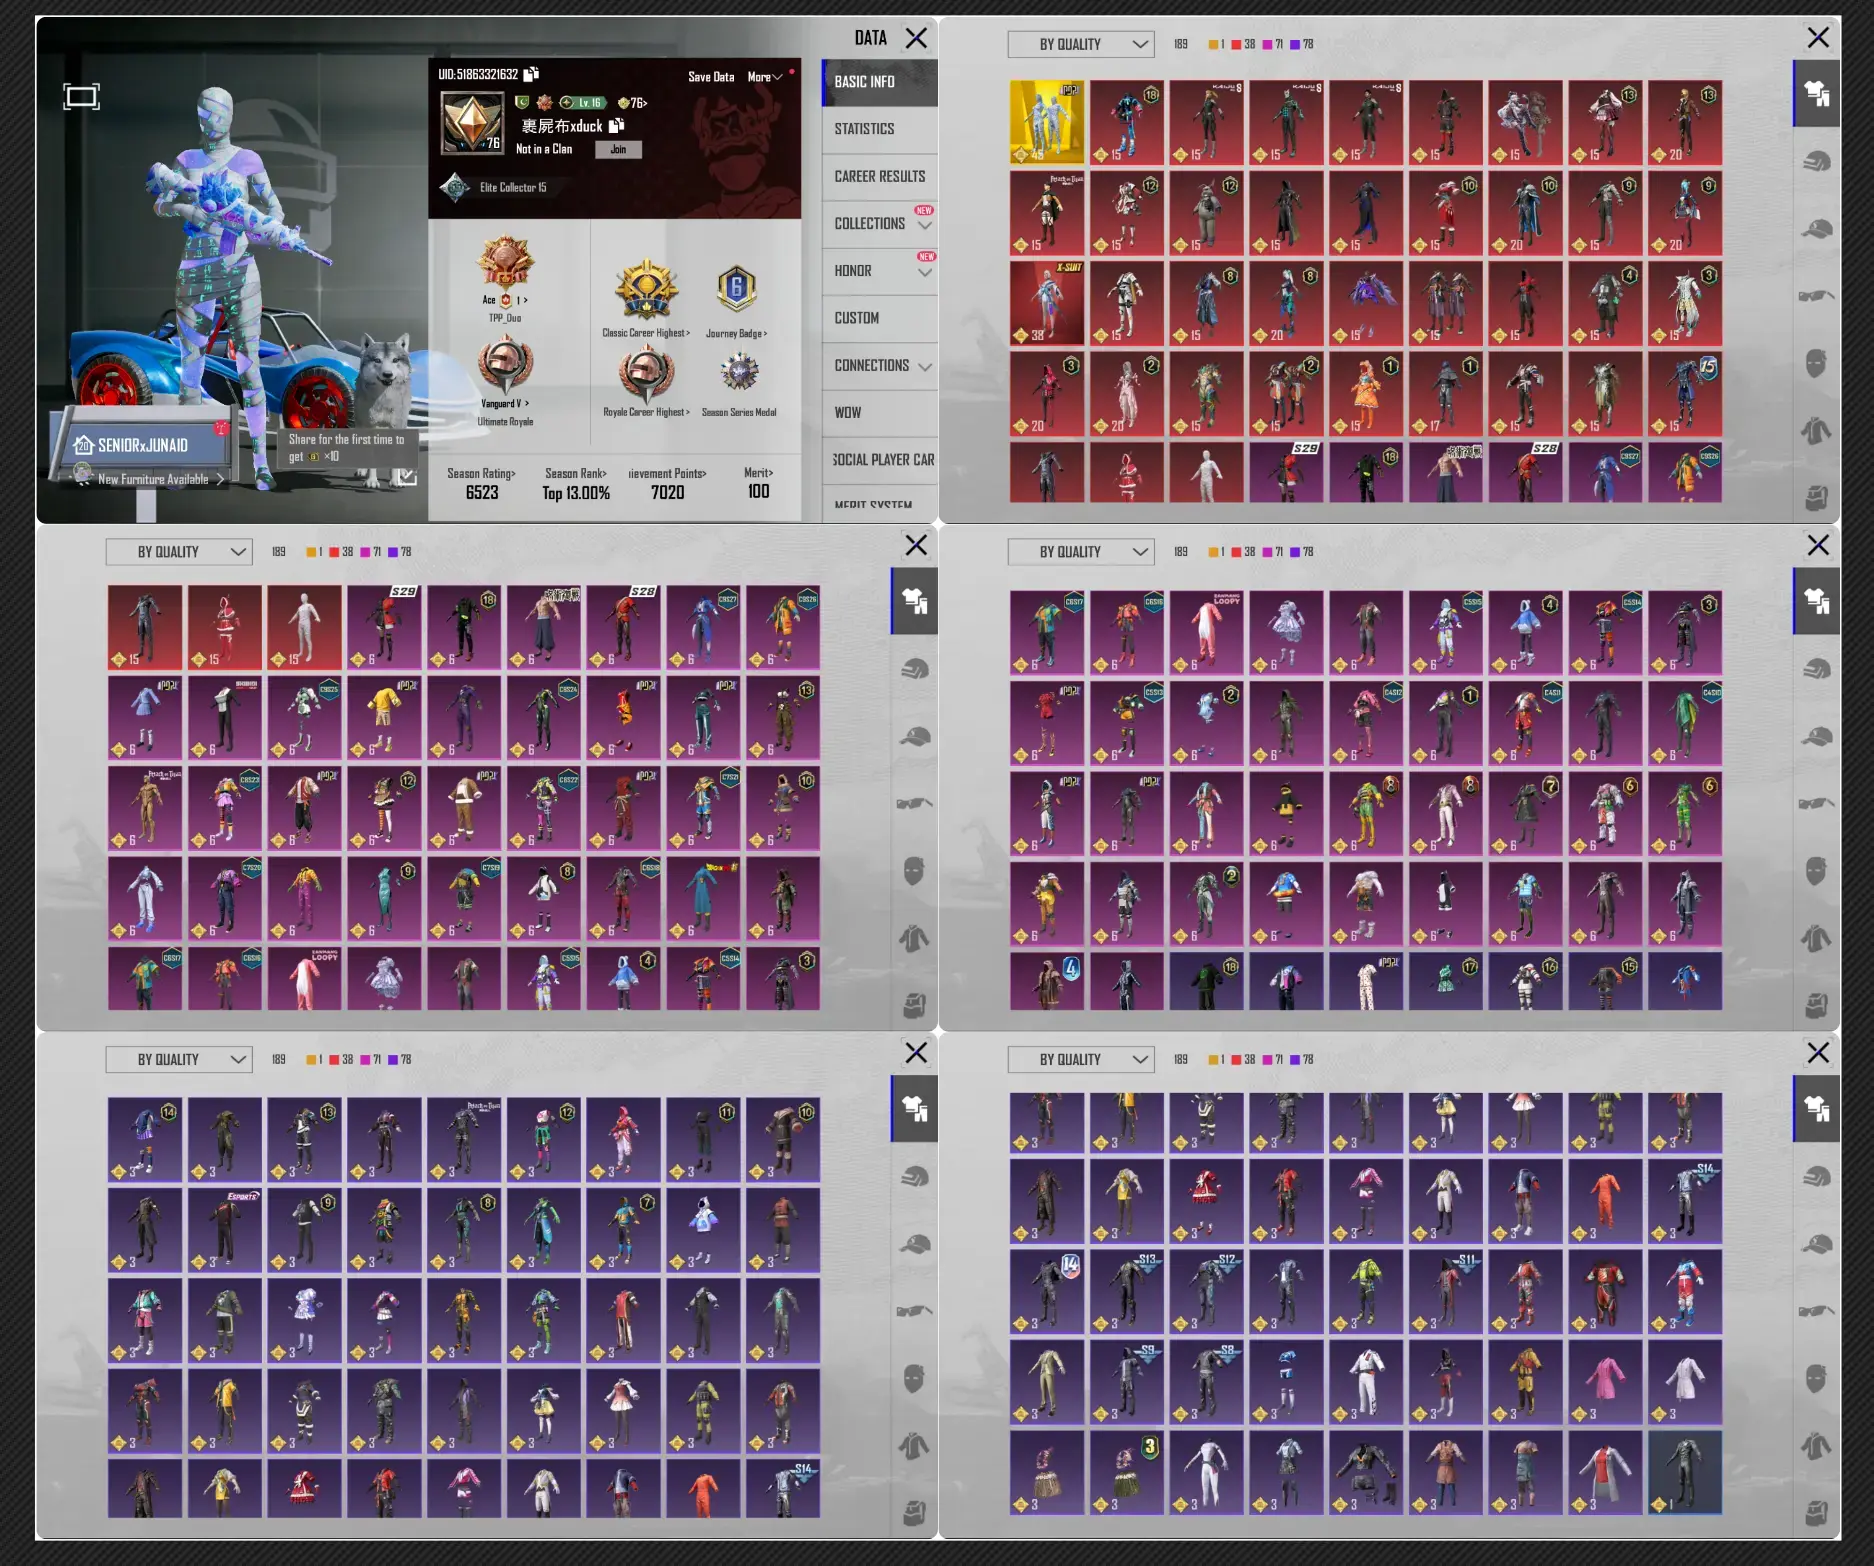Copy the UID using the copy icon
The height and width of the screenshot is (1566, 1874).
531,74
